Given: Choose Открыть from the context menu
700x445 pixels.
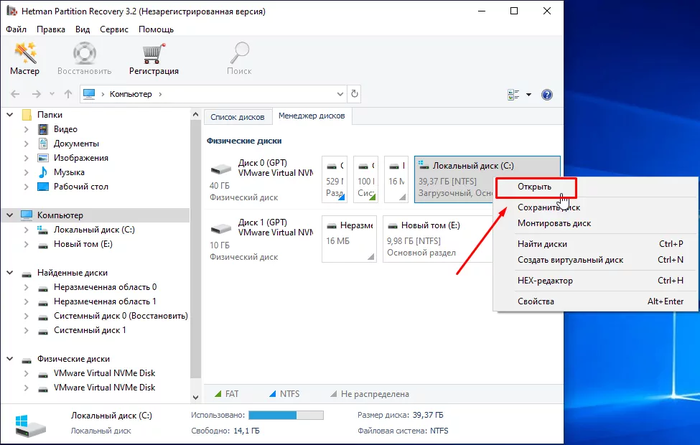Looking at the screenshot, I should point(534,187).
